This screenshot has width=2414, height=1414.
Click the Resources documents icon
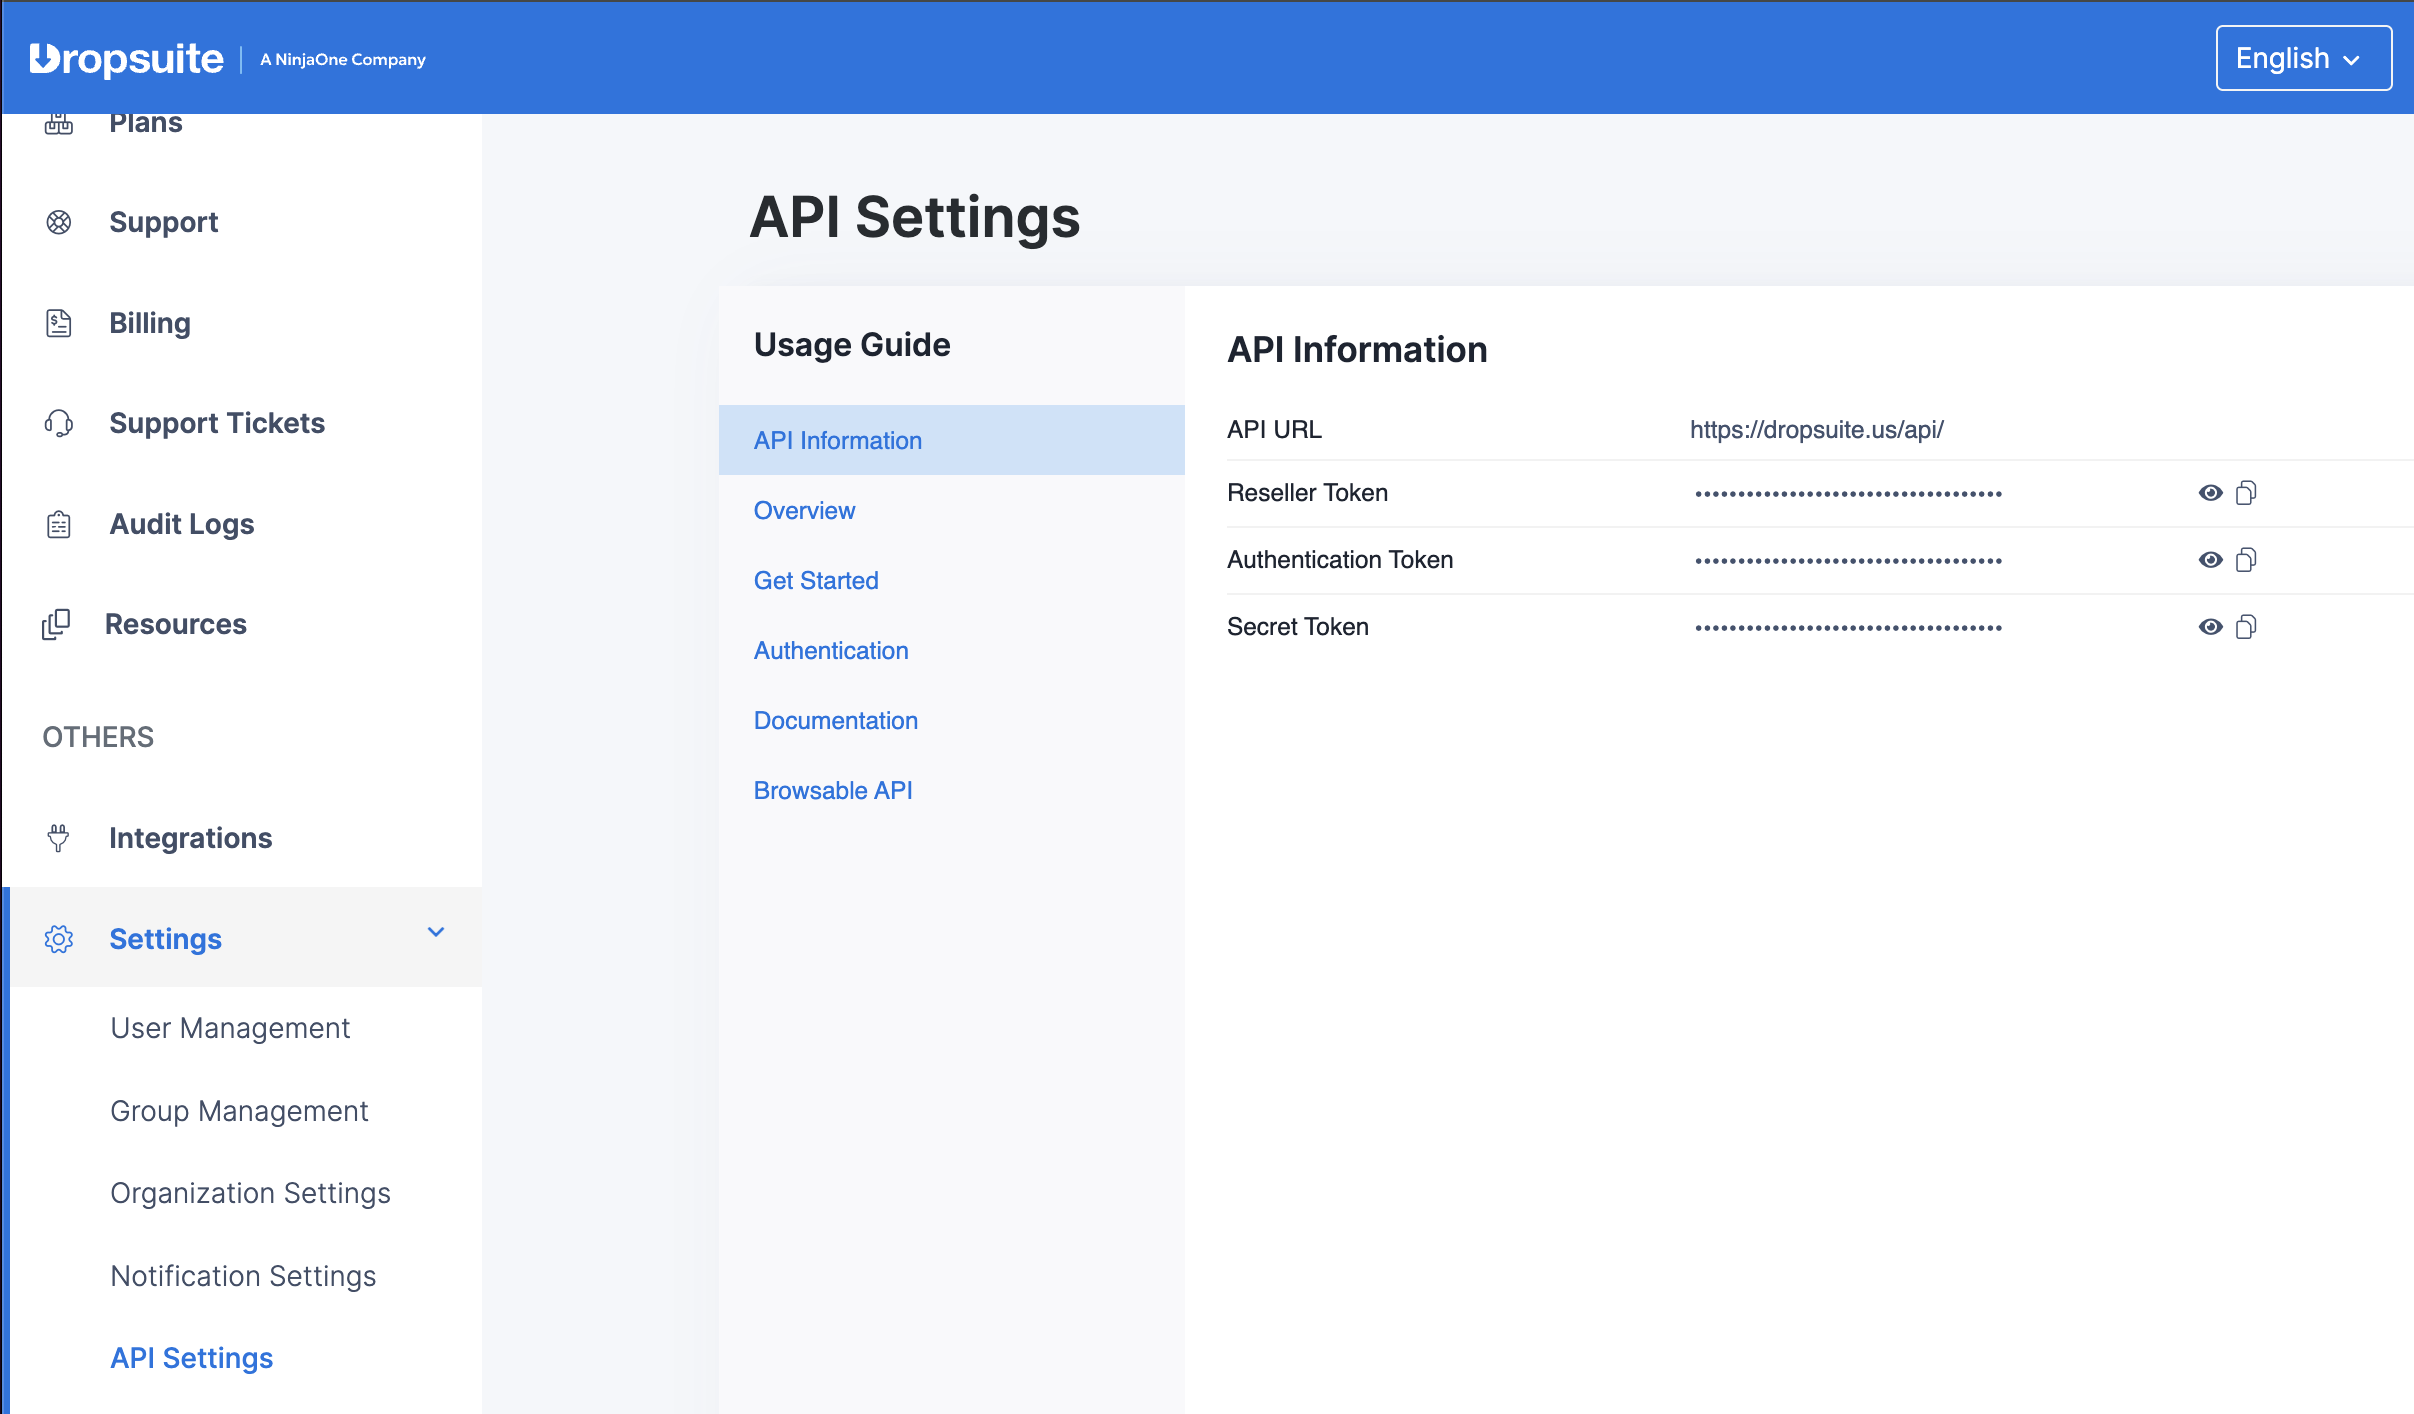[56, 624]
